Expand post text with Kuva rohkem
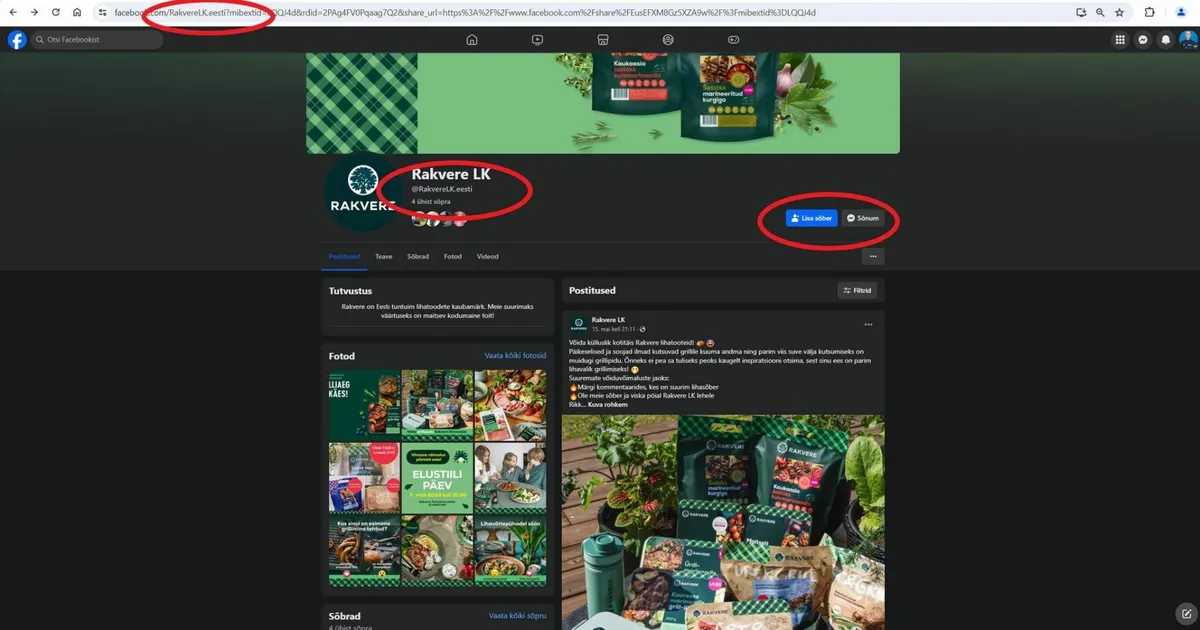Screen dimensions: 1200x630 click(609, 405)
